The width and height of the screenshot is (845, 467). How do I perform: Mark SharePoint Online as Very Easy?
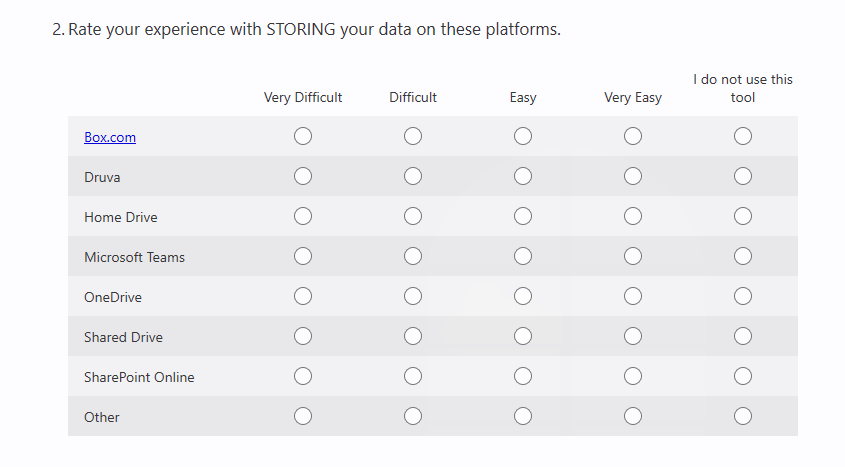point(633,376)
